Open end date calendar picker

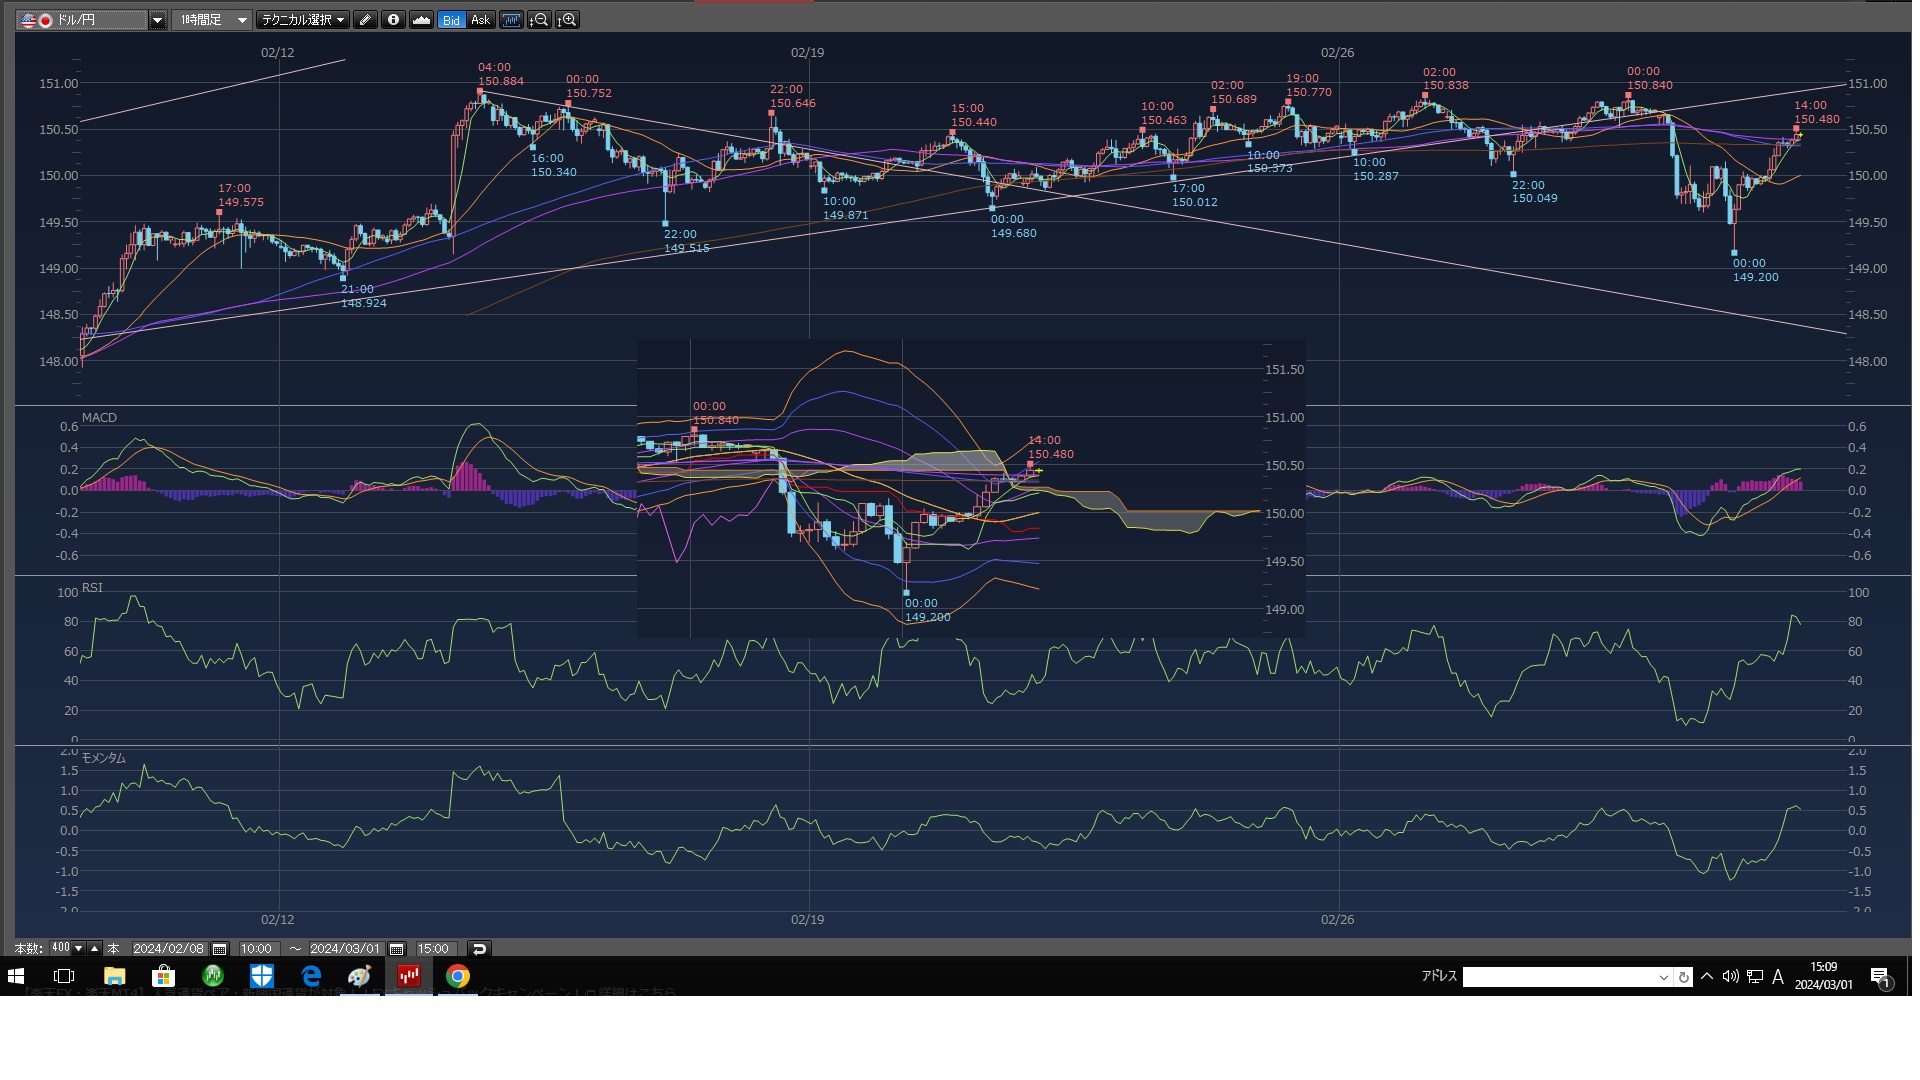(x=397, y=949)
